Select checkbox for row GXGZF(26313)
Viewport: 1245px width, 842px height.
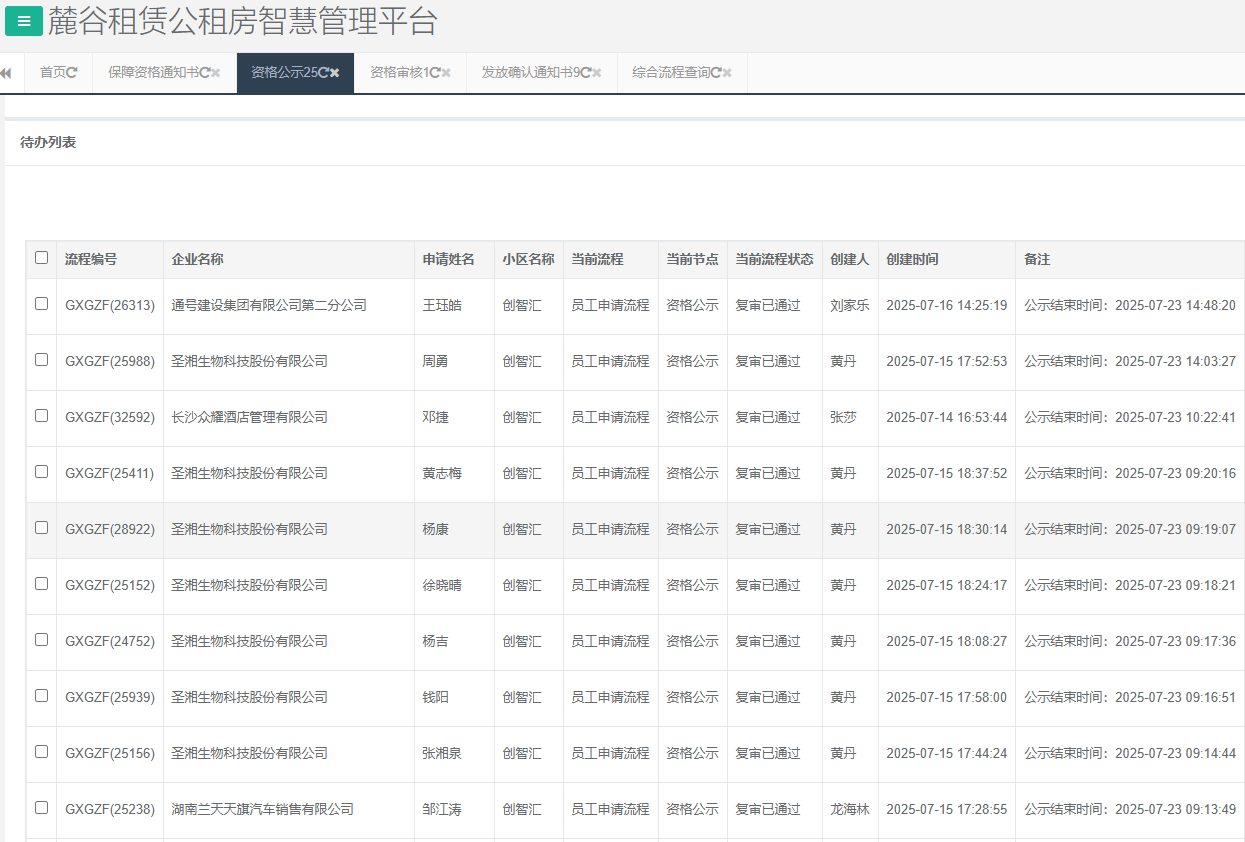pyautogui.click(x=41, y=304)
